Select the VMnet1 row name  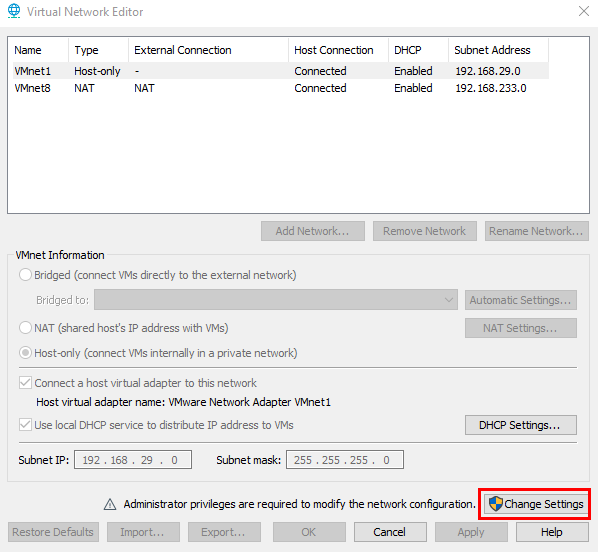[x=32, y=71]
